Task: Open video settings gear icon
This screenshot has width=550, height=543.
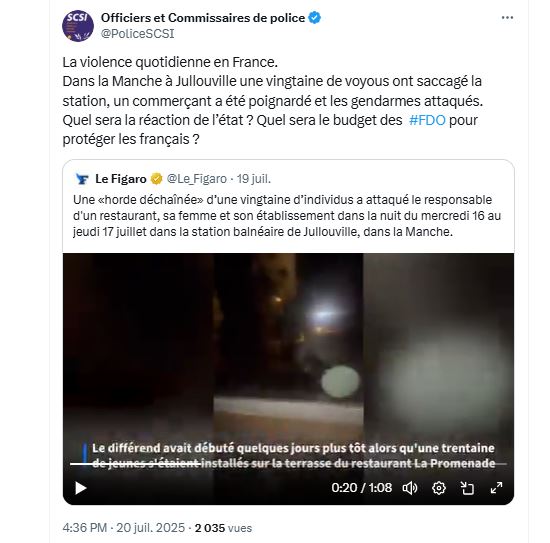Action: [x=439, y=488]
